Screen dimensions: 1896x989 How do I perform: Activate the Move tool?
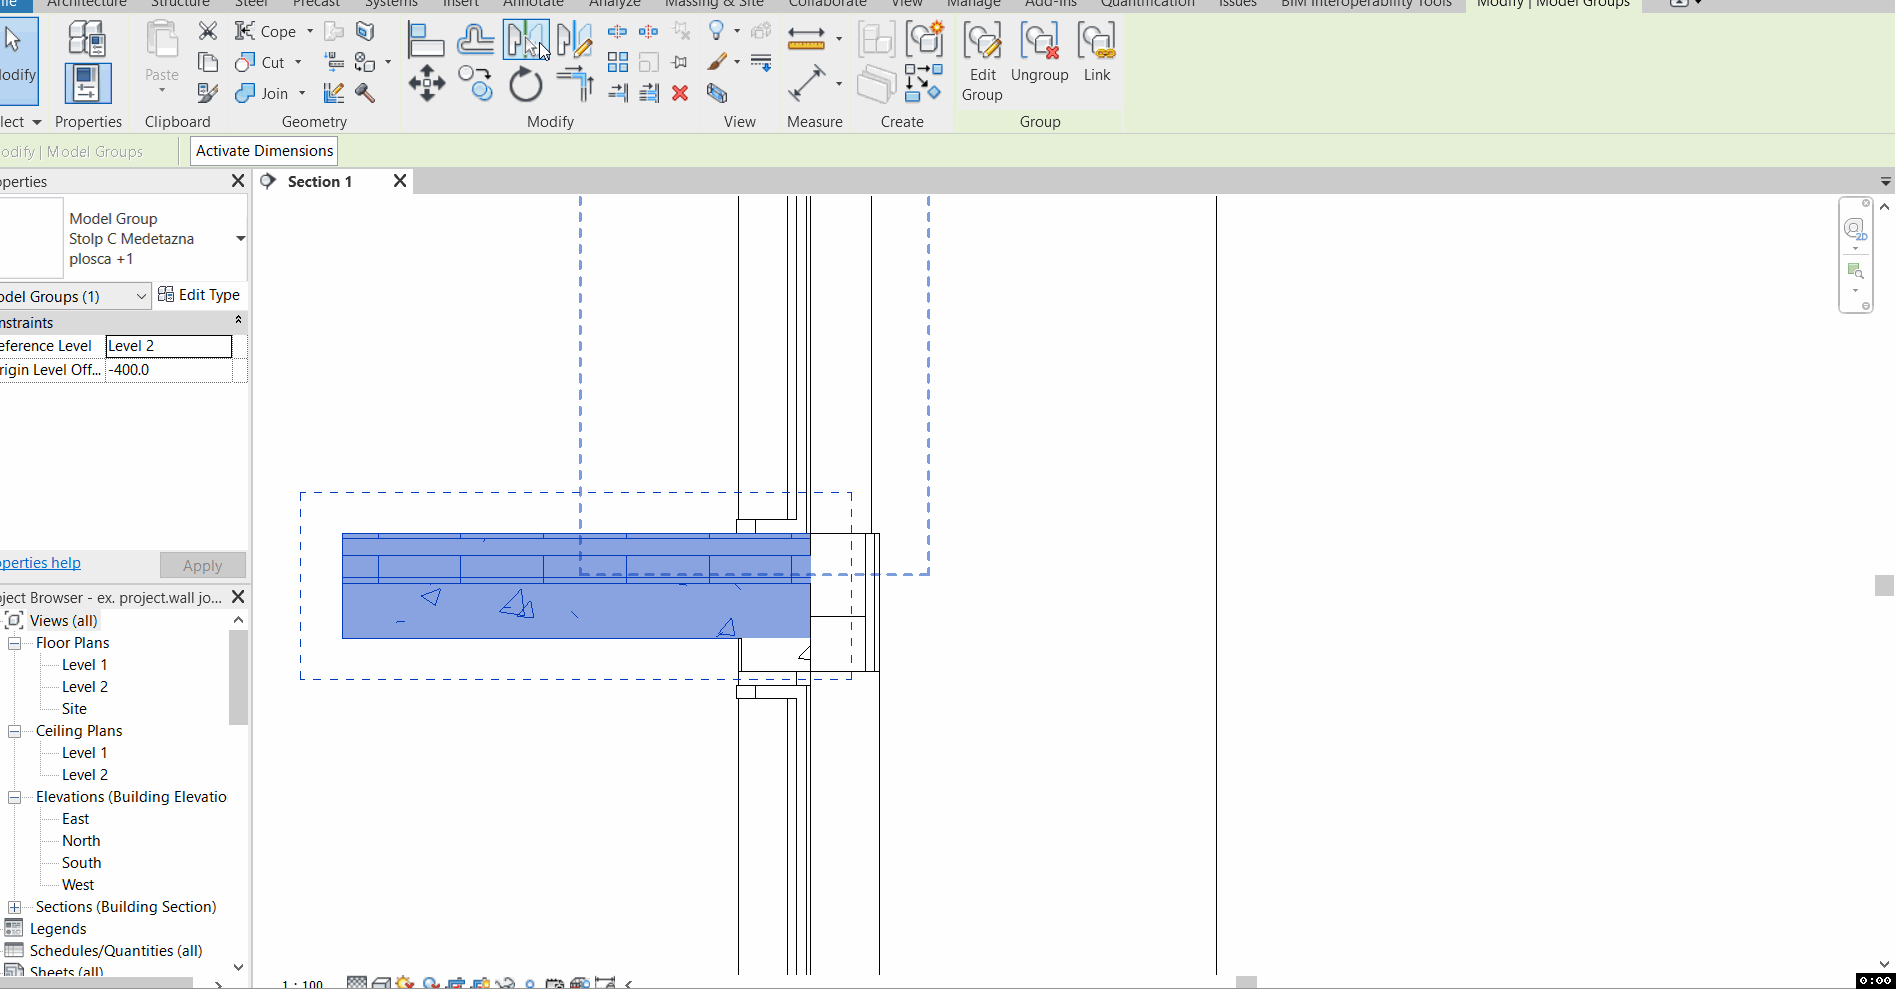point(427,84)
